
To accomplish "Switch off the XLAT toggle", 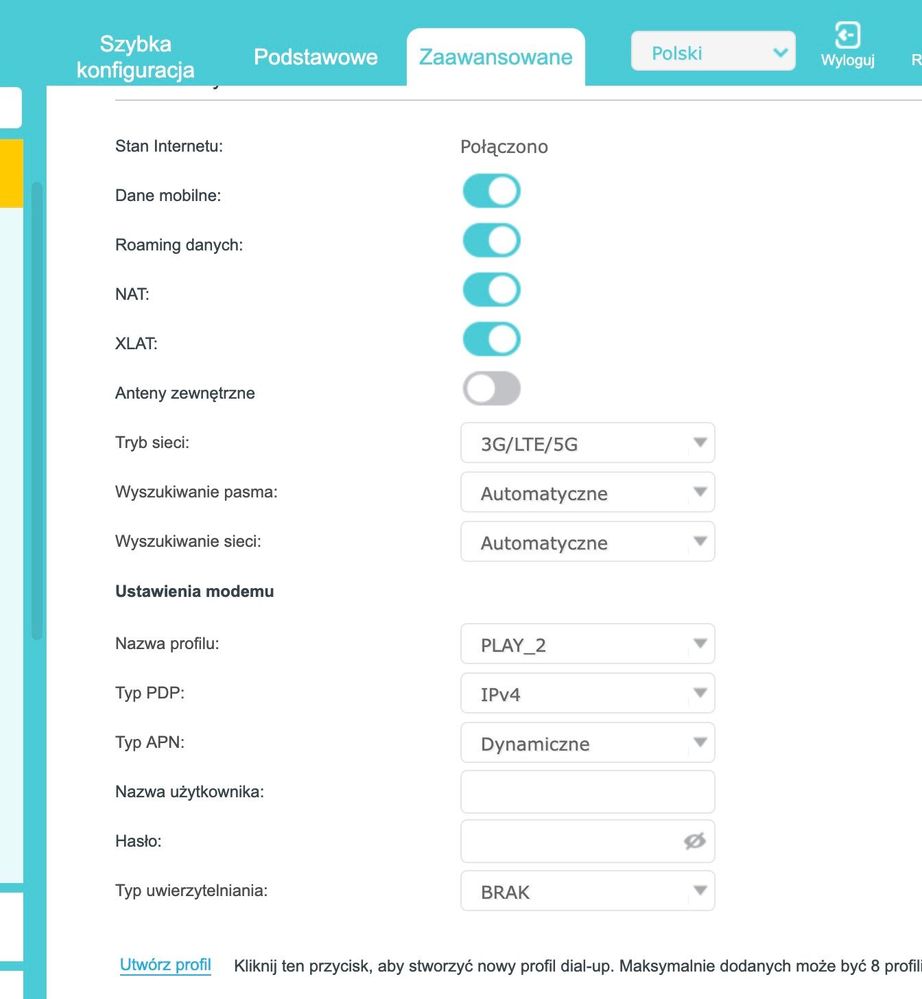I will click(491, 340).
